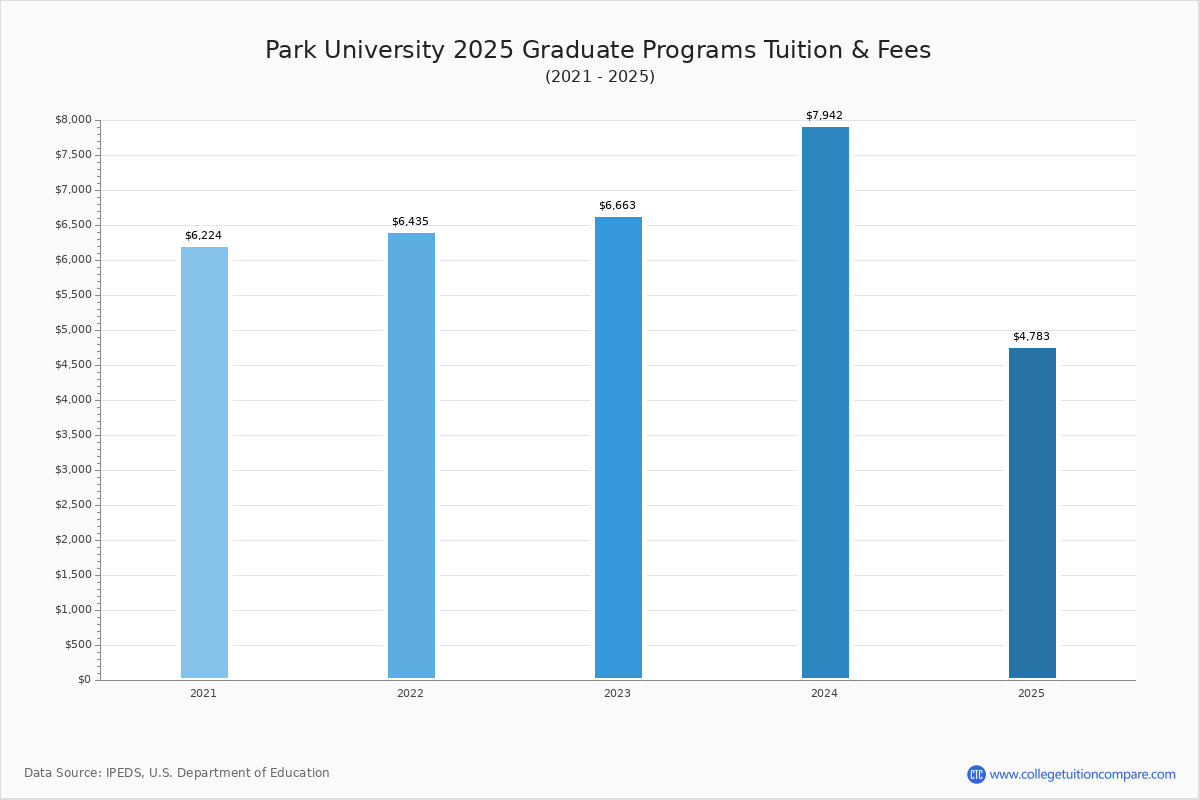1200x800 pixels.
Task: Click the CTC logo icon
Action: pos(976,774)
